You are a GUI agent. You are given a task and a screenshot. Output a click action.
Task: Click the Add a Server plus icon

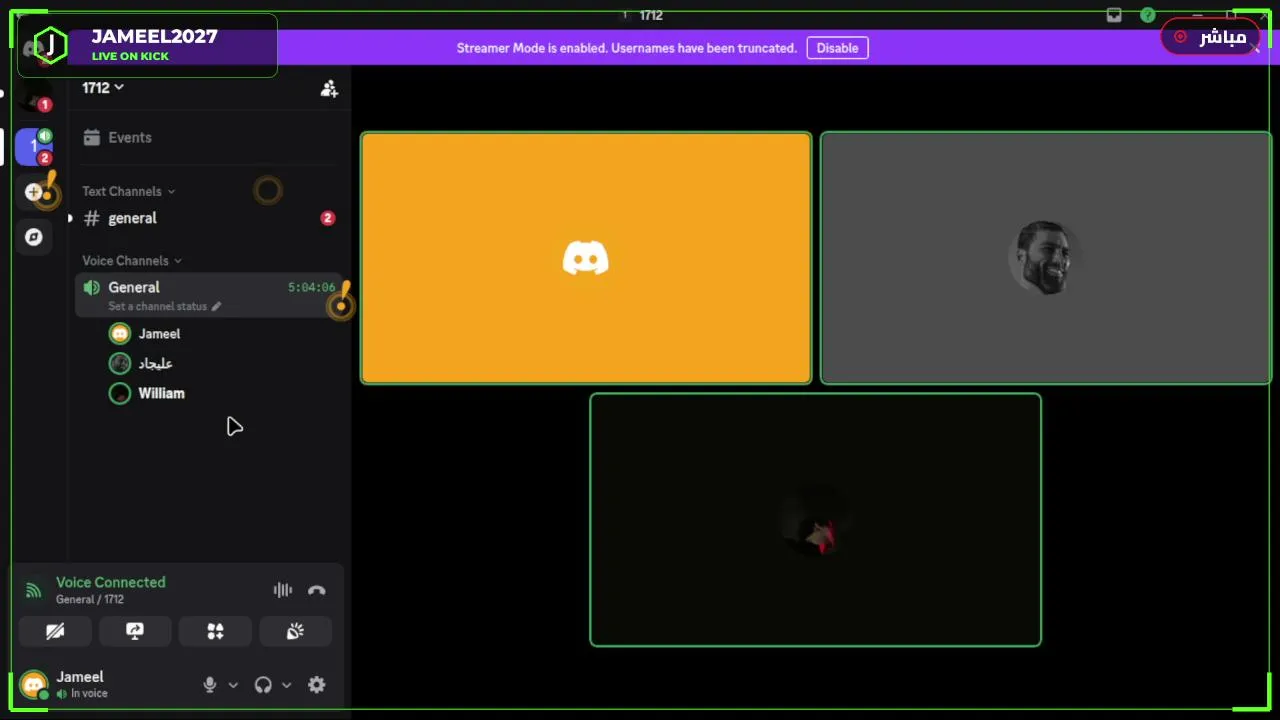tap(34, 192)
